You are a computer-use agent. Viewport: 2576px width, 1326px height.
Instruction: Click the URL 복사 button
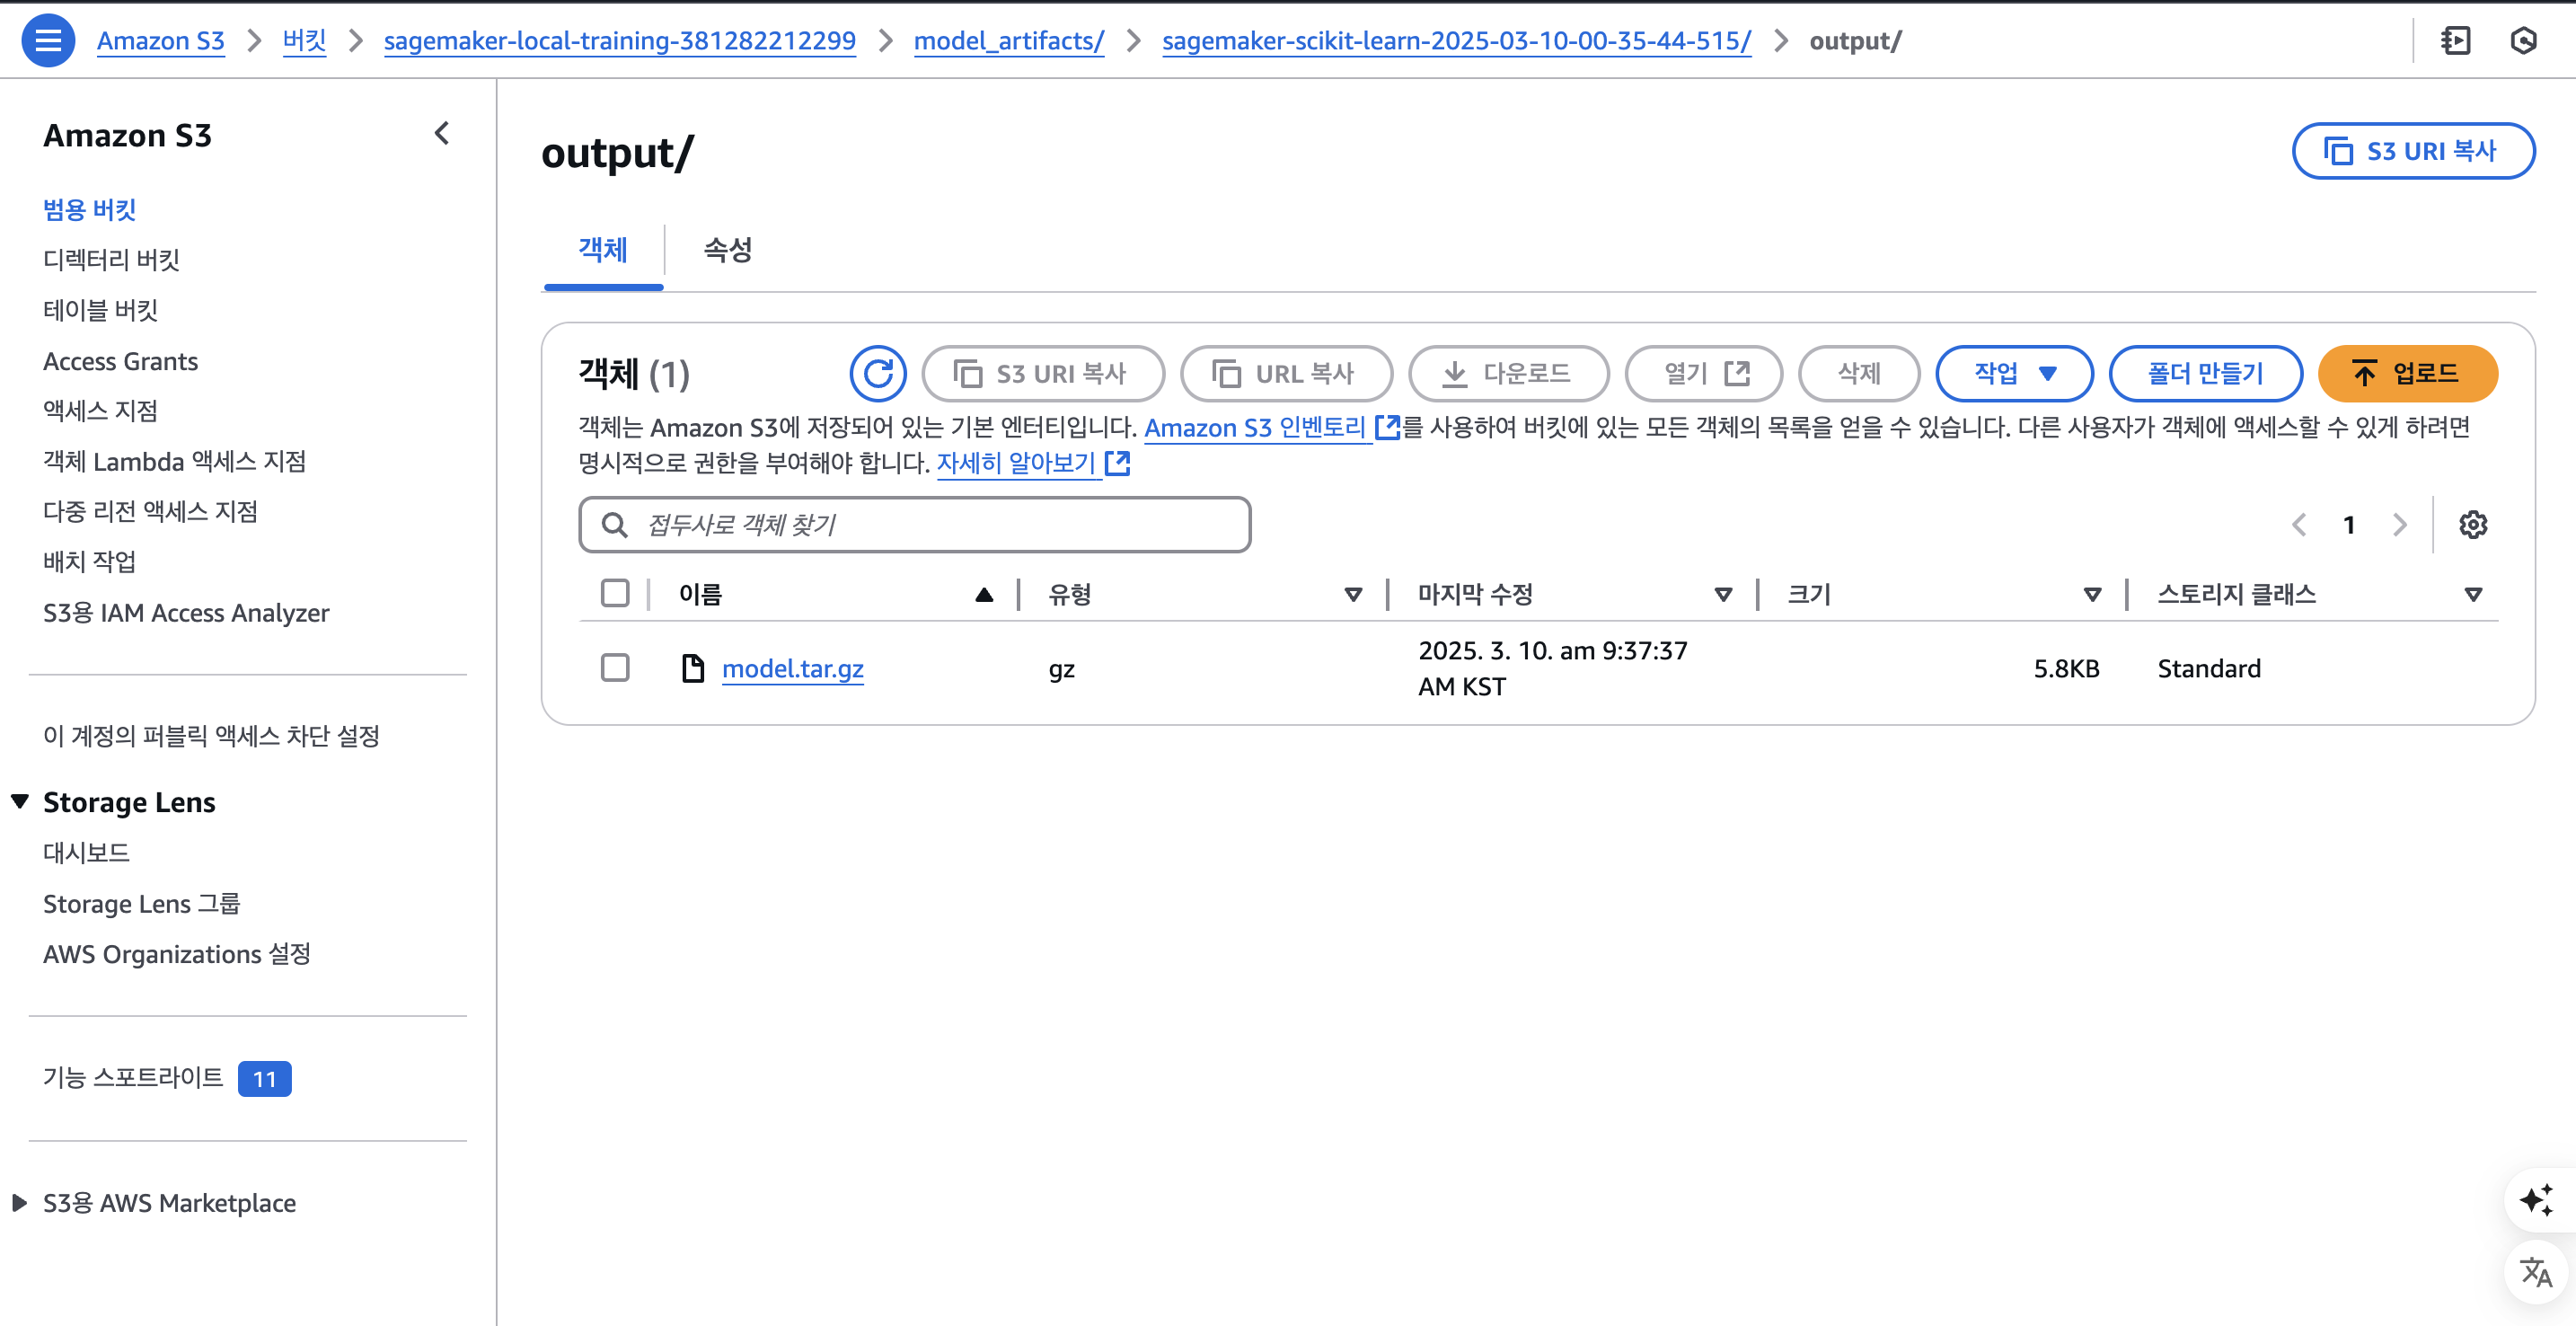point(1286,374)
